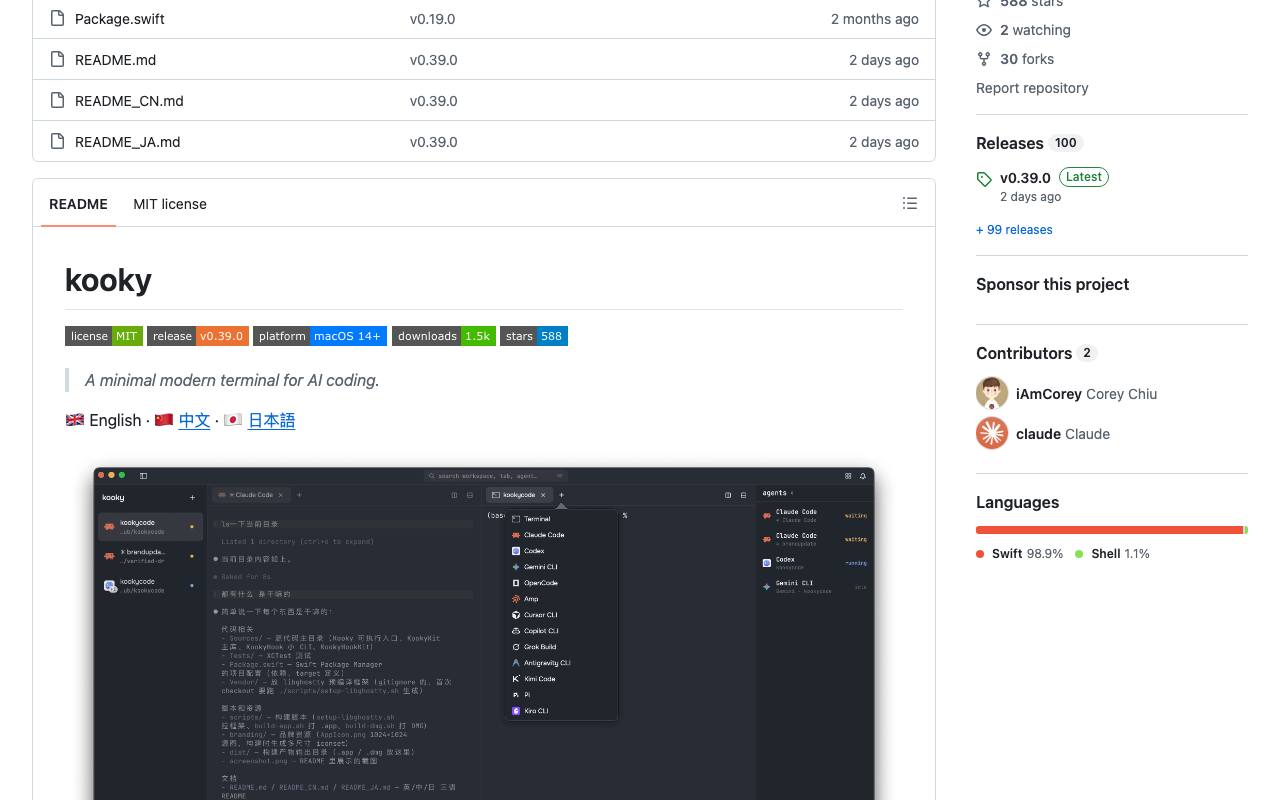Open the README_JA.md file
1280x800 pixels.
pos(128,142)
